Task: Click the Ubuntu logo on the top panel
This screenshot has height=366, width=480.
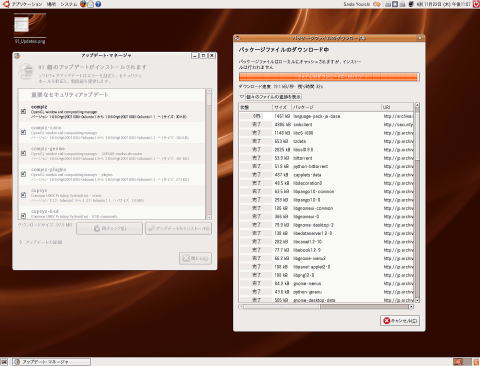Action: click(6, 4)
